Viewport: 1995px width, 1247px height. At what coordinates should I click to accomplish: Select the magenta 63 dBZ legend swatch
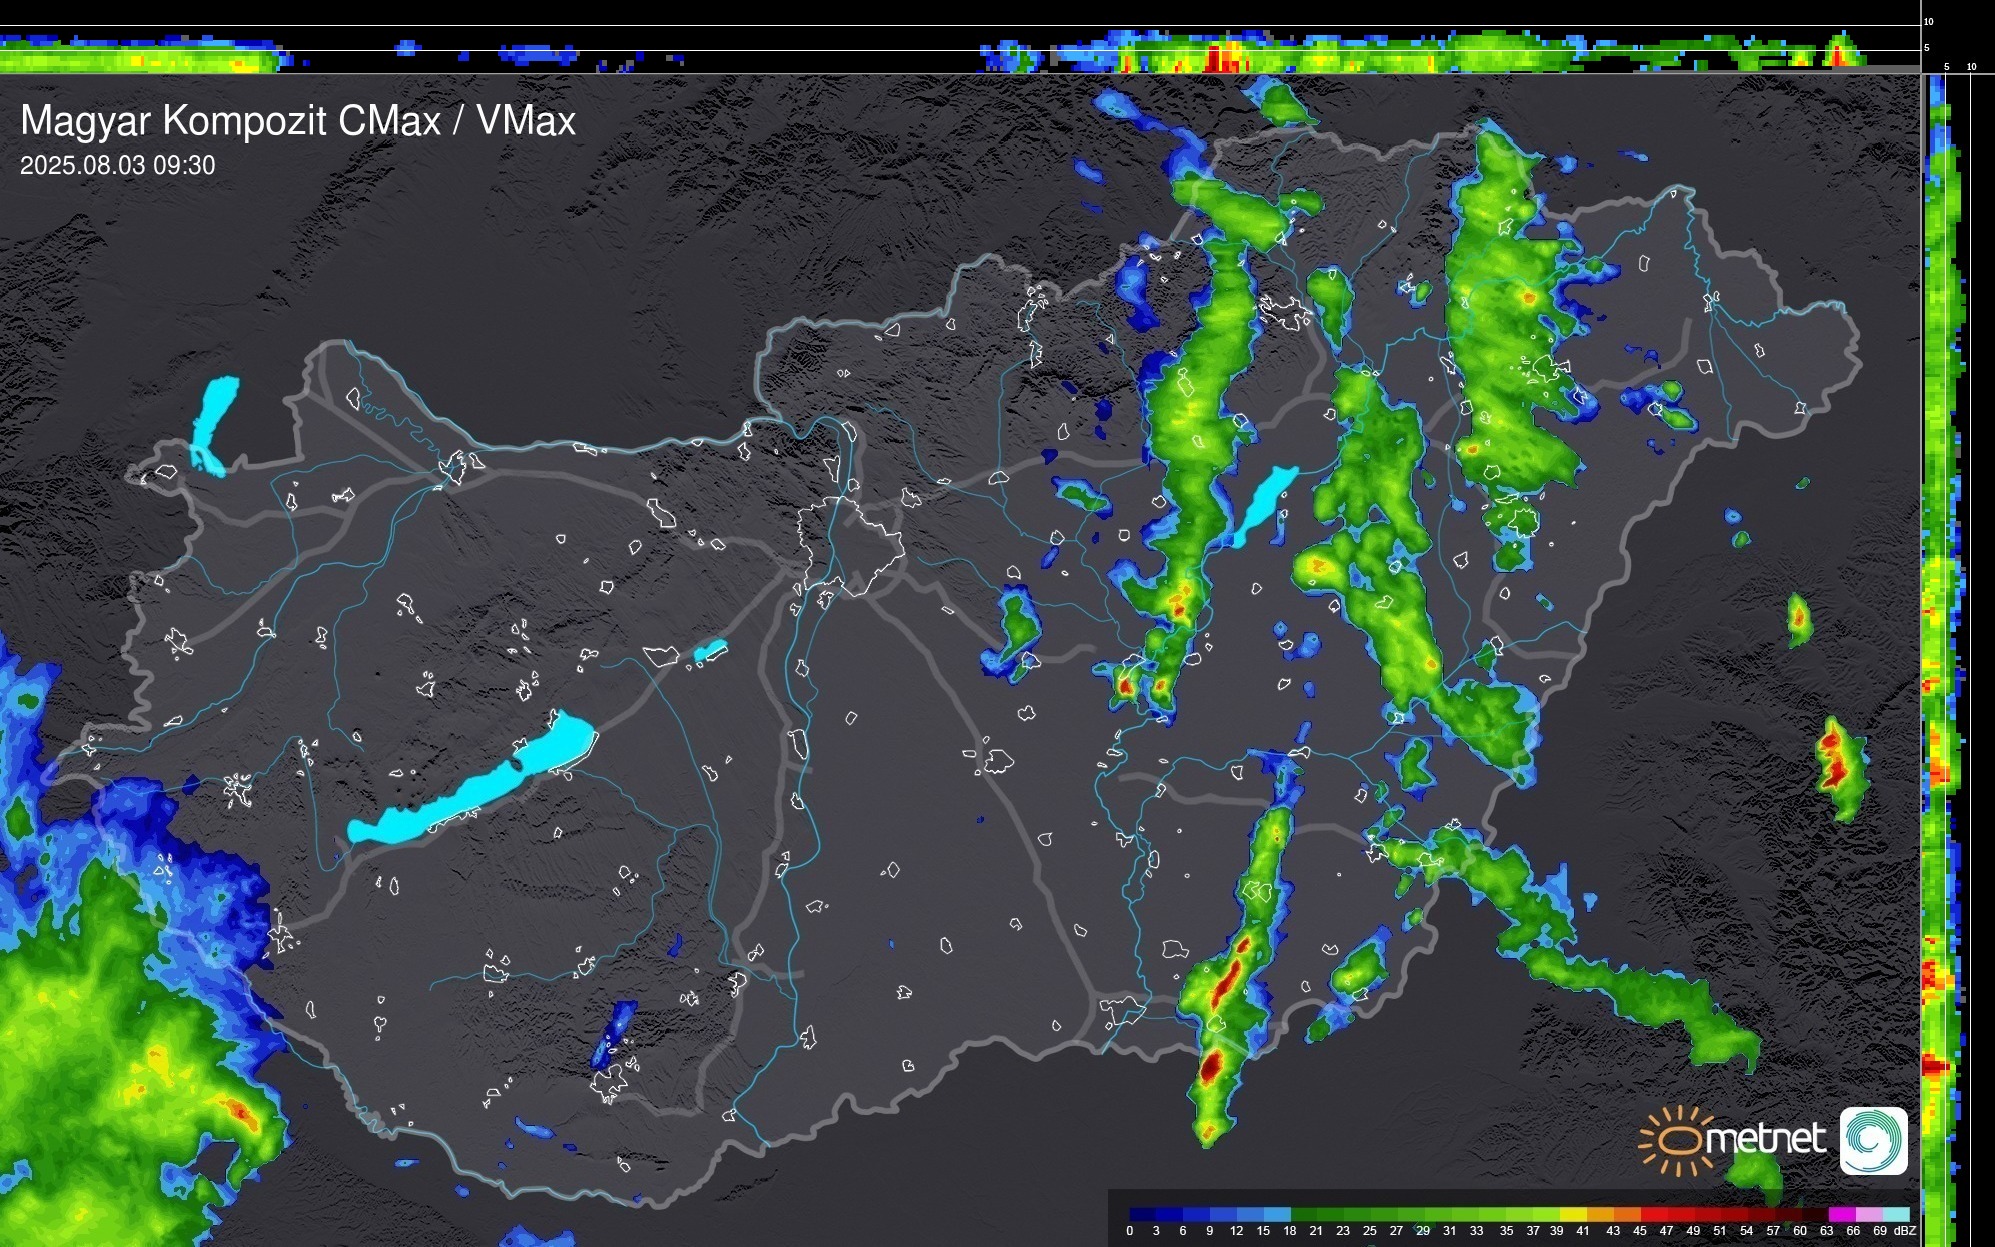1840,1214
